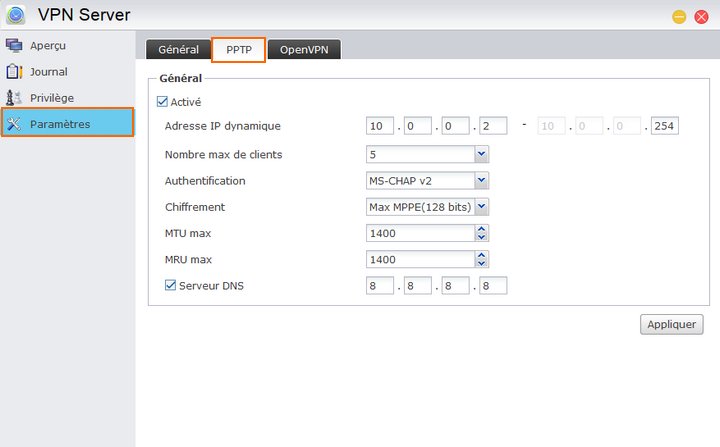Click the last octet field showing 2
Viewport: 720px width, 447px height.
[x=493, y=126]
